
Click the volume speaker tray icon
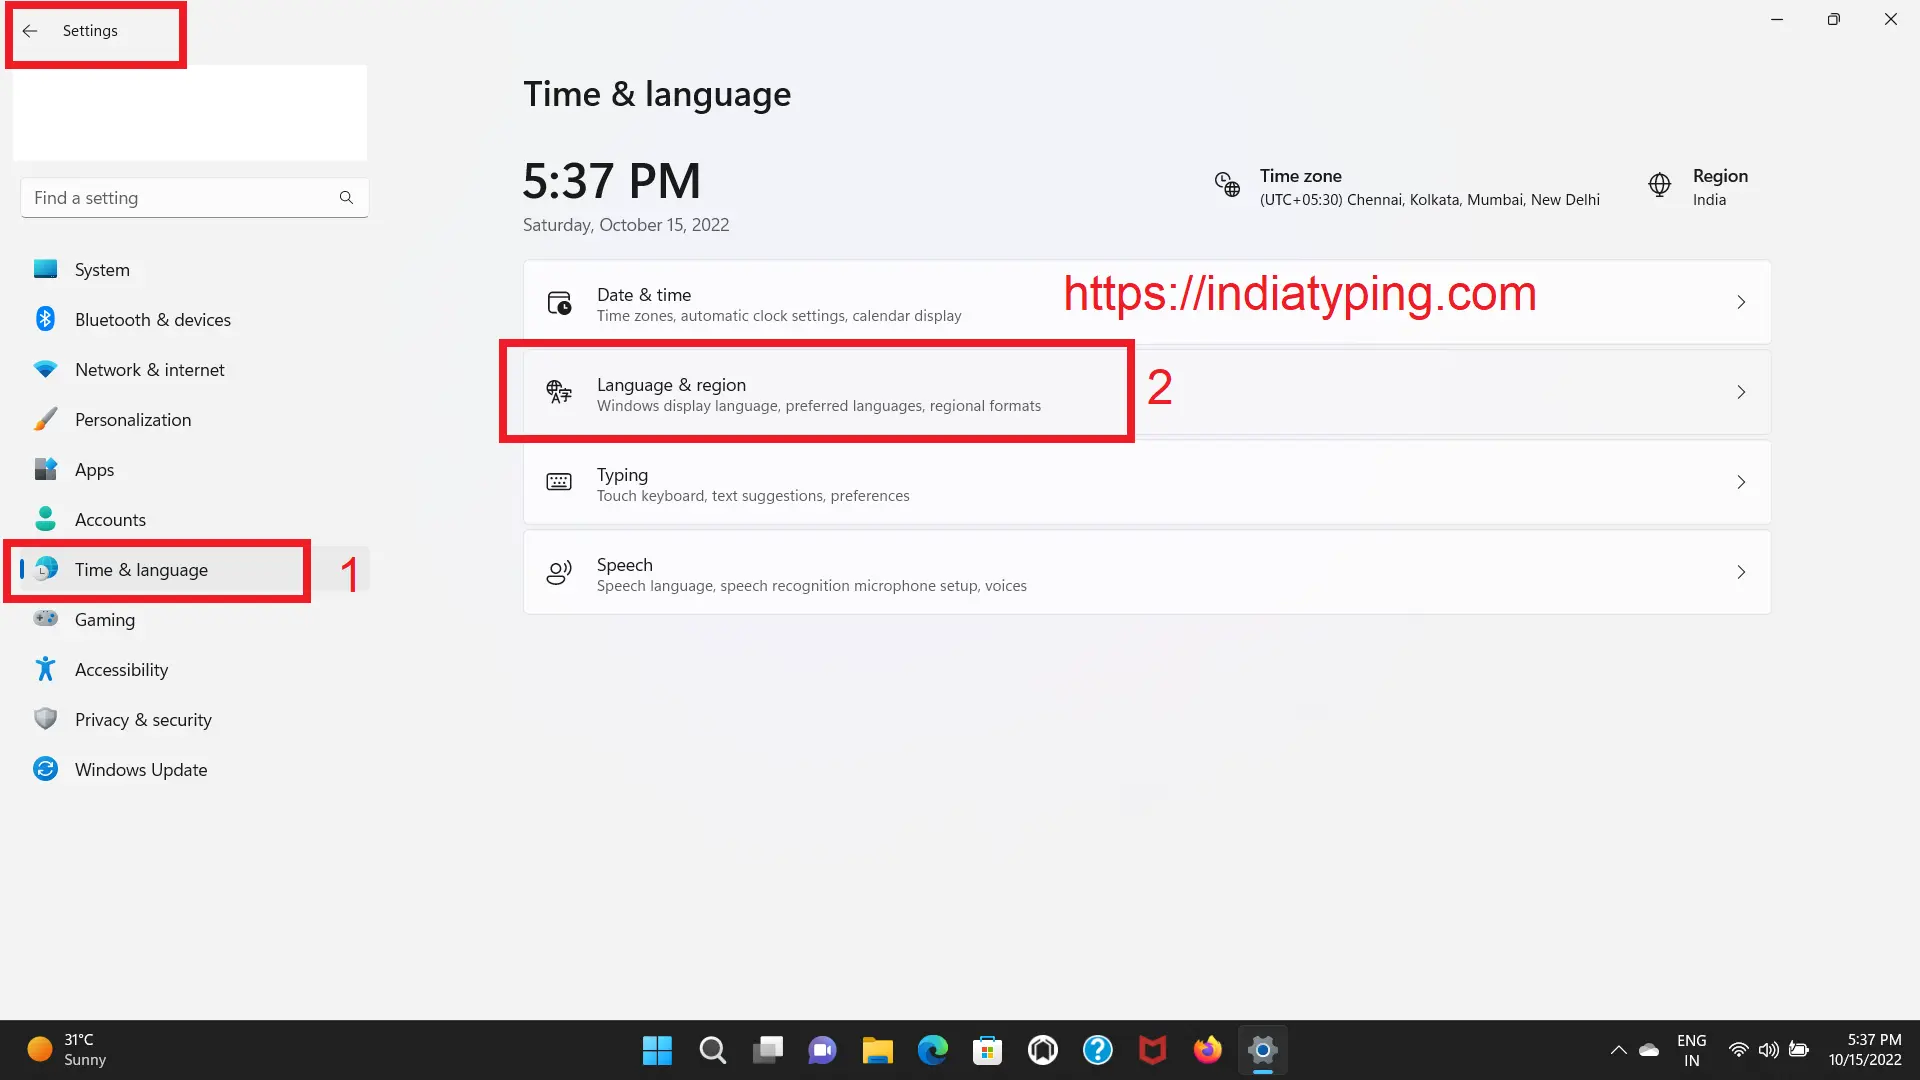tap(1768, 1050)
